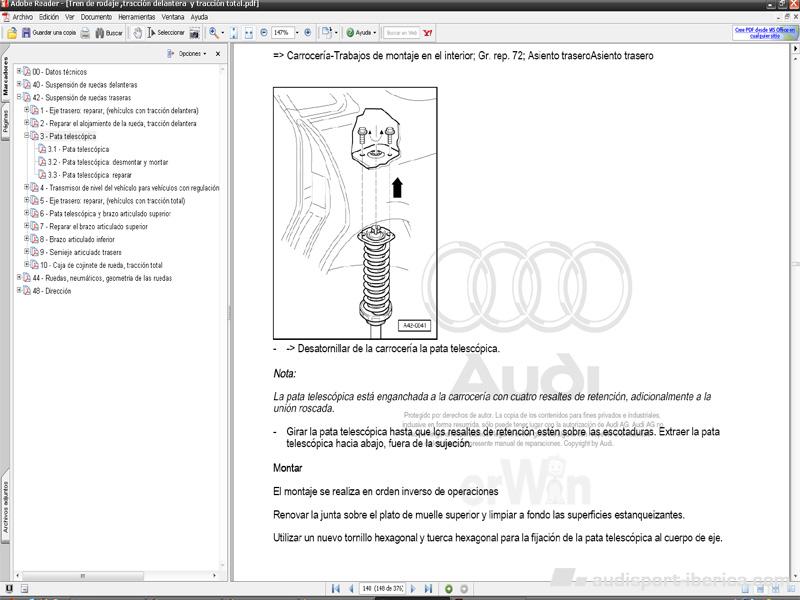Click the grey next view button

coord(464,589)
